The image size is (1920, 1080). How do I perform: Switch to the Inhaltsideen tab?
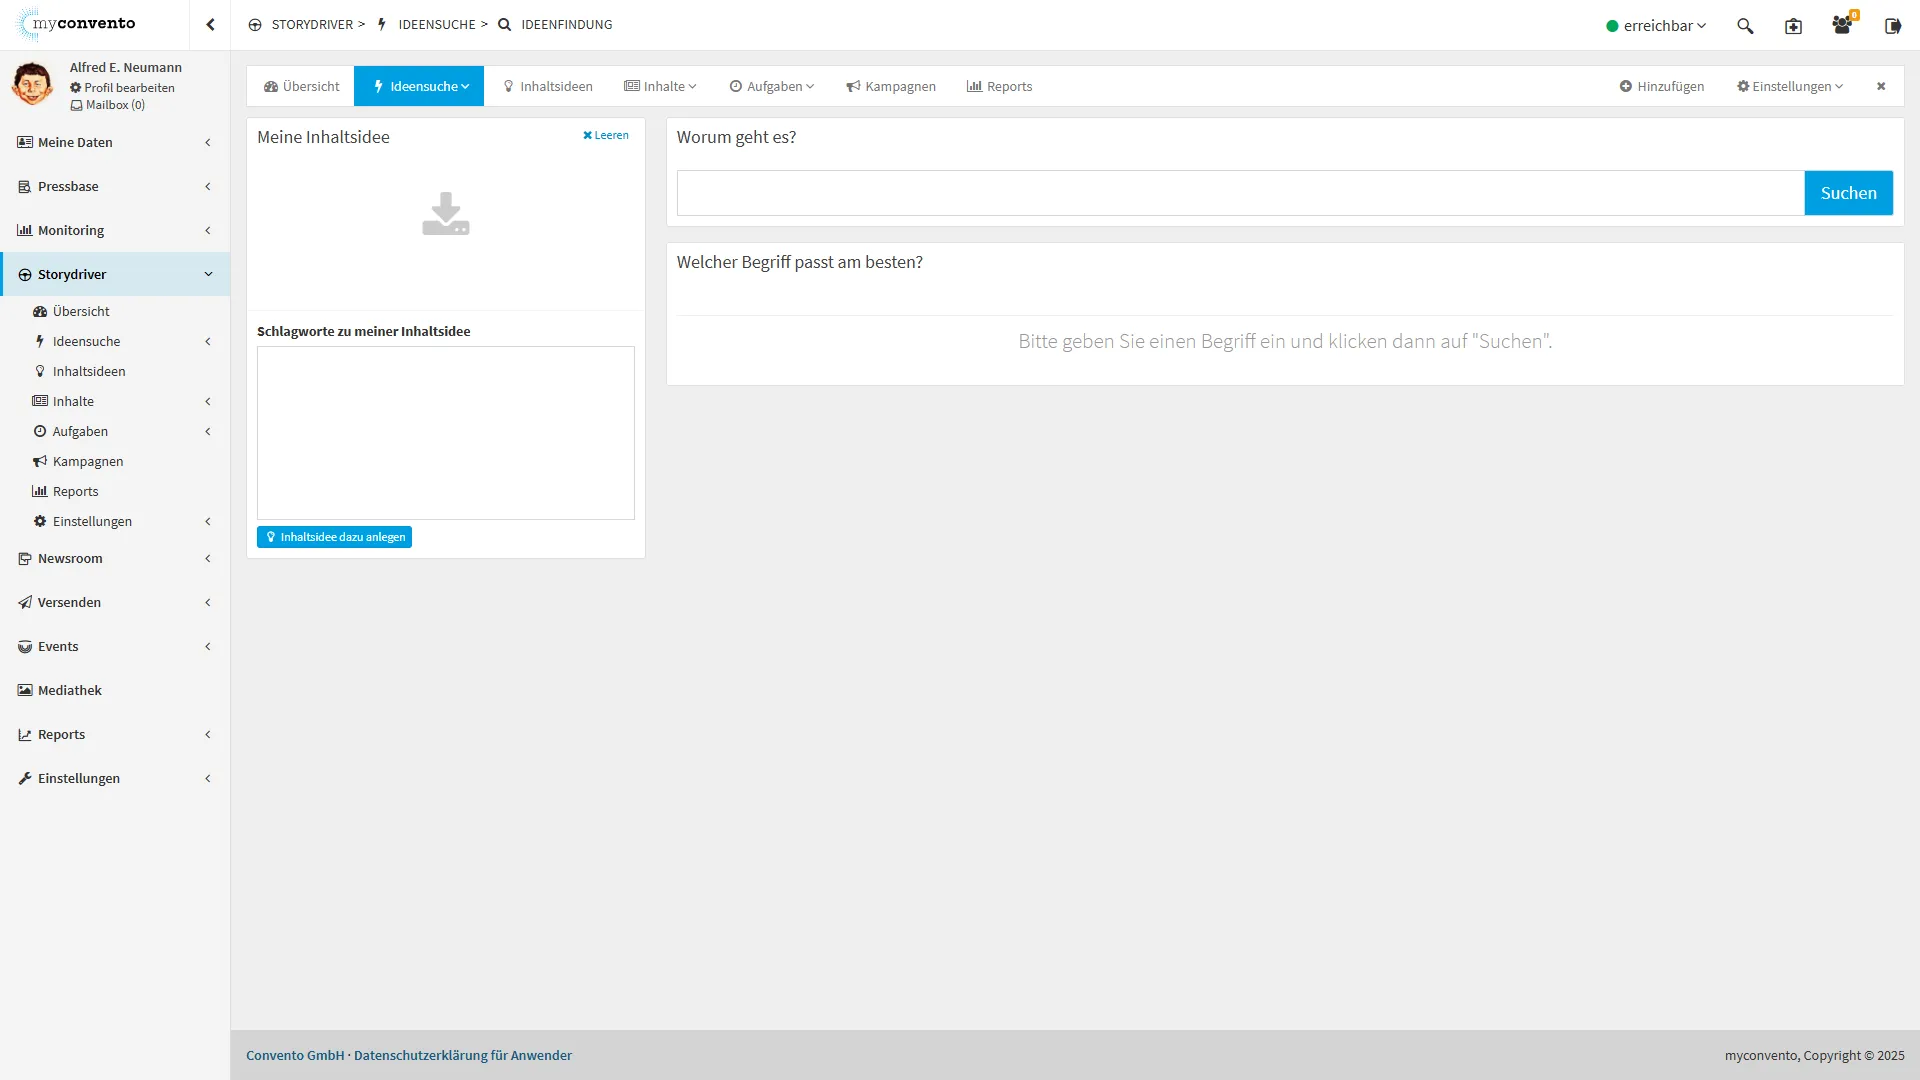click(x=548, y=86)
